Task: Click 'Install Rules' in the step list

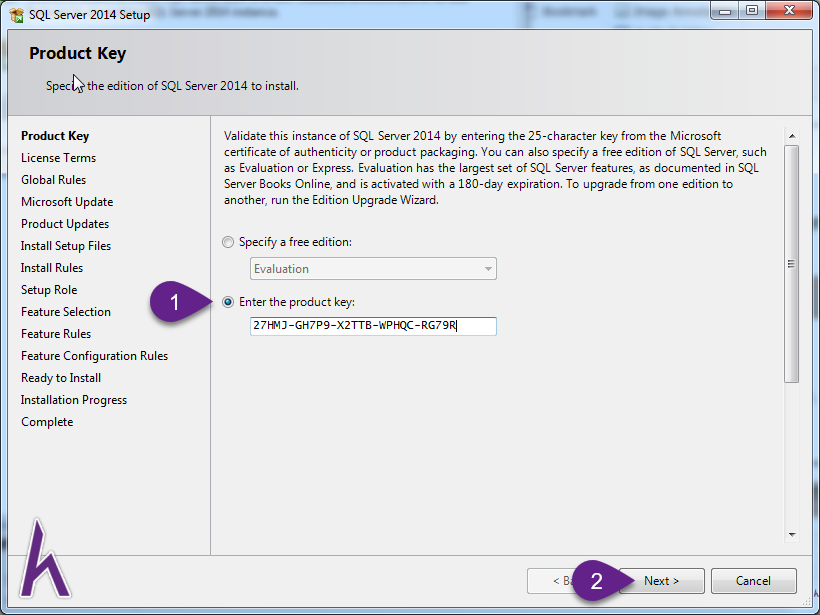Action: [x=52, y=268]
